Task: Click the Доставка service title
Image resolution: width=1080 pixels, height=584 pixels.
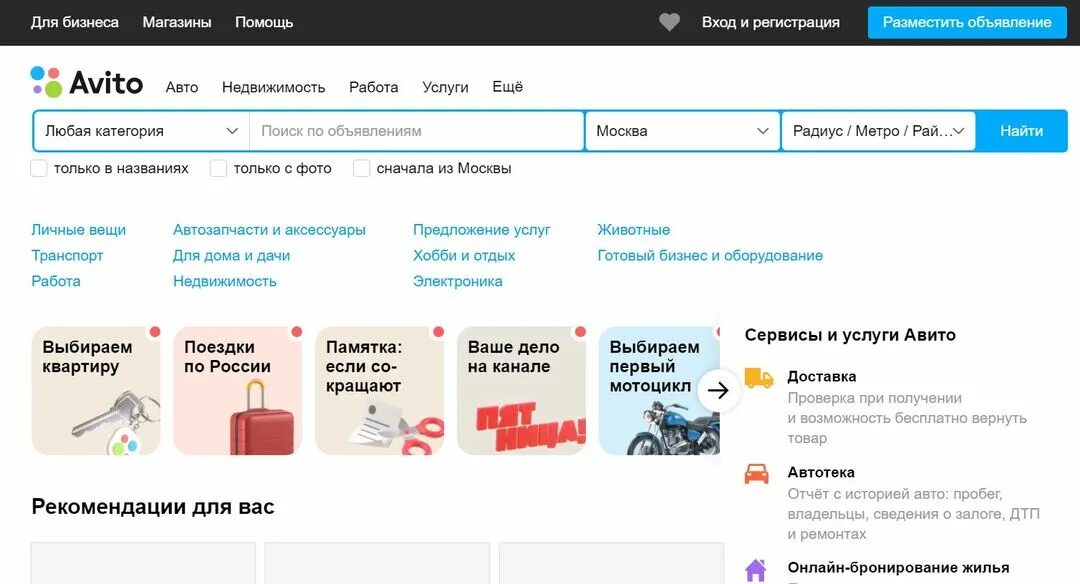Action: [x=822, y=377]
